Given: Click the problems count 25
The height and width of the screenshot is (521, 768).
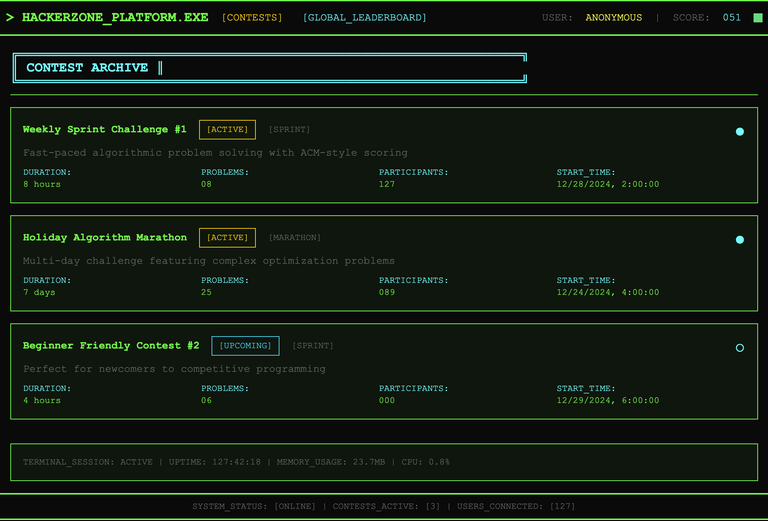Looking at the screenshot, I should click(206, 293).
